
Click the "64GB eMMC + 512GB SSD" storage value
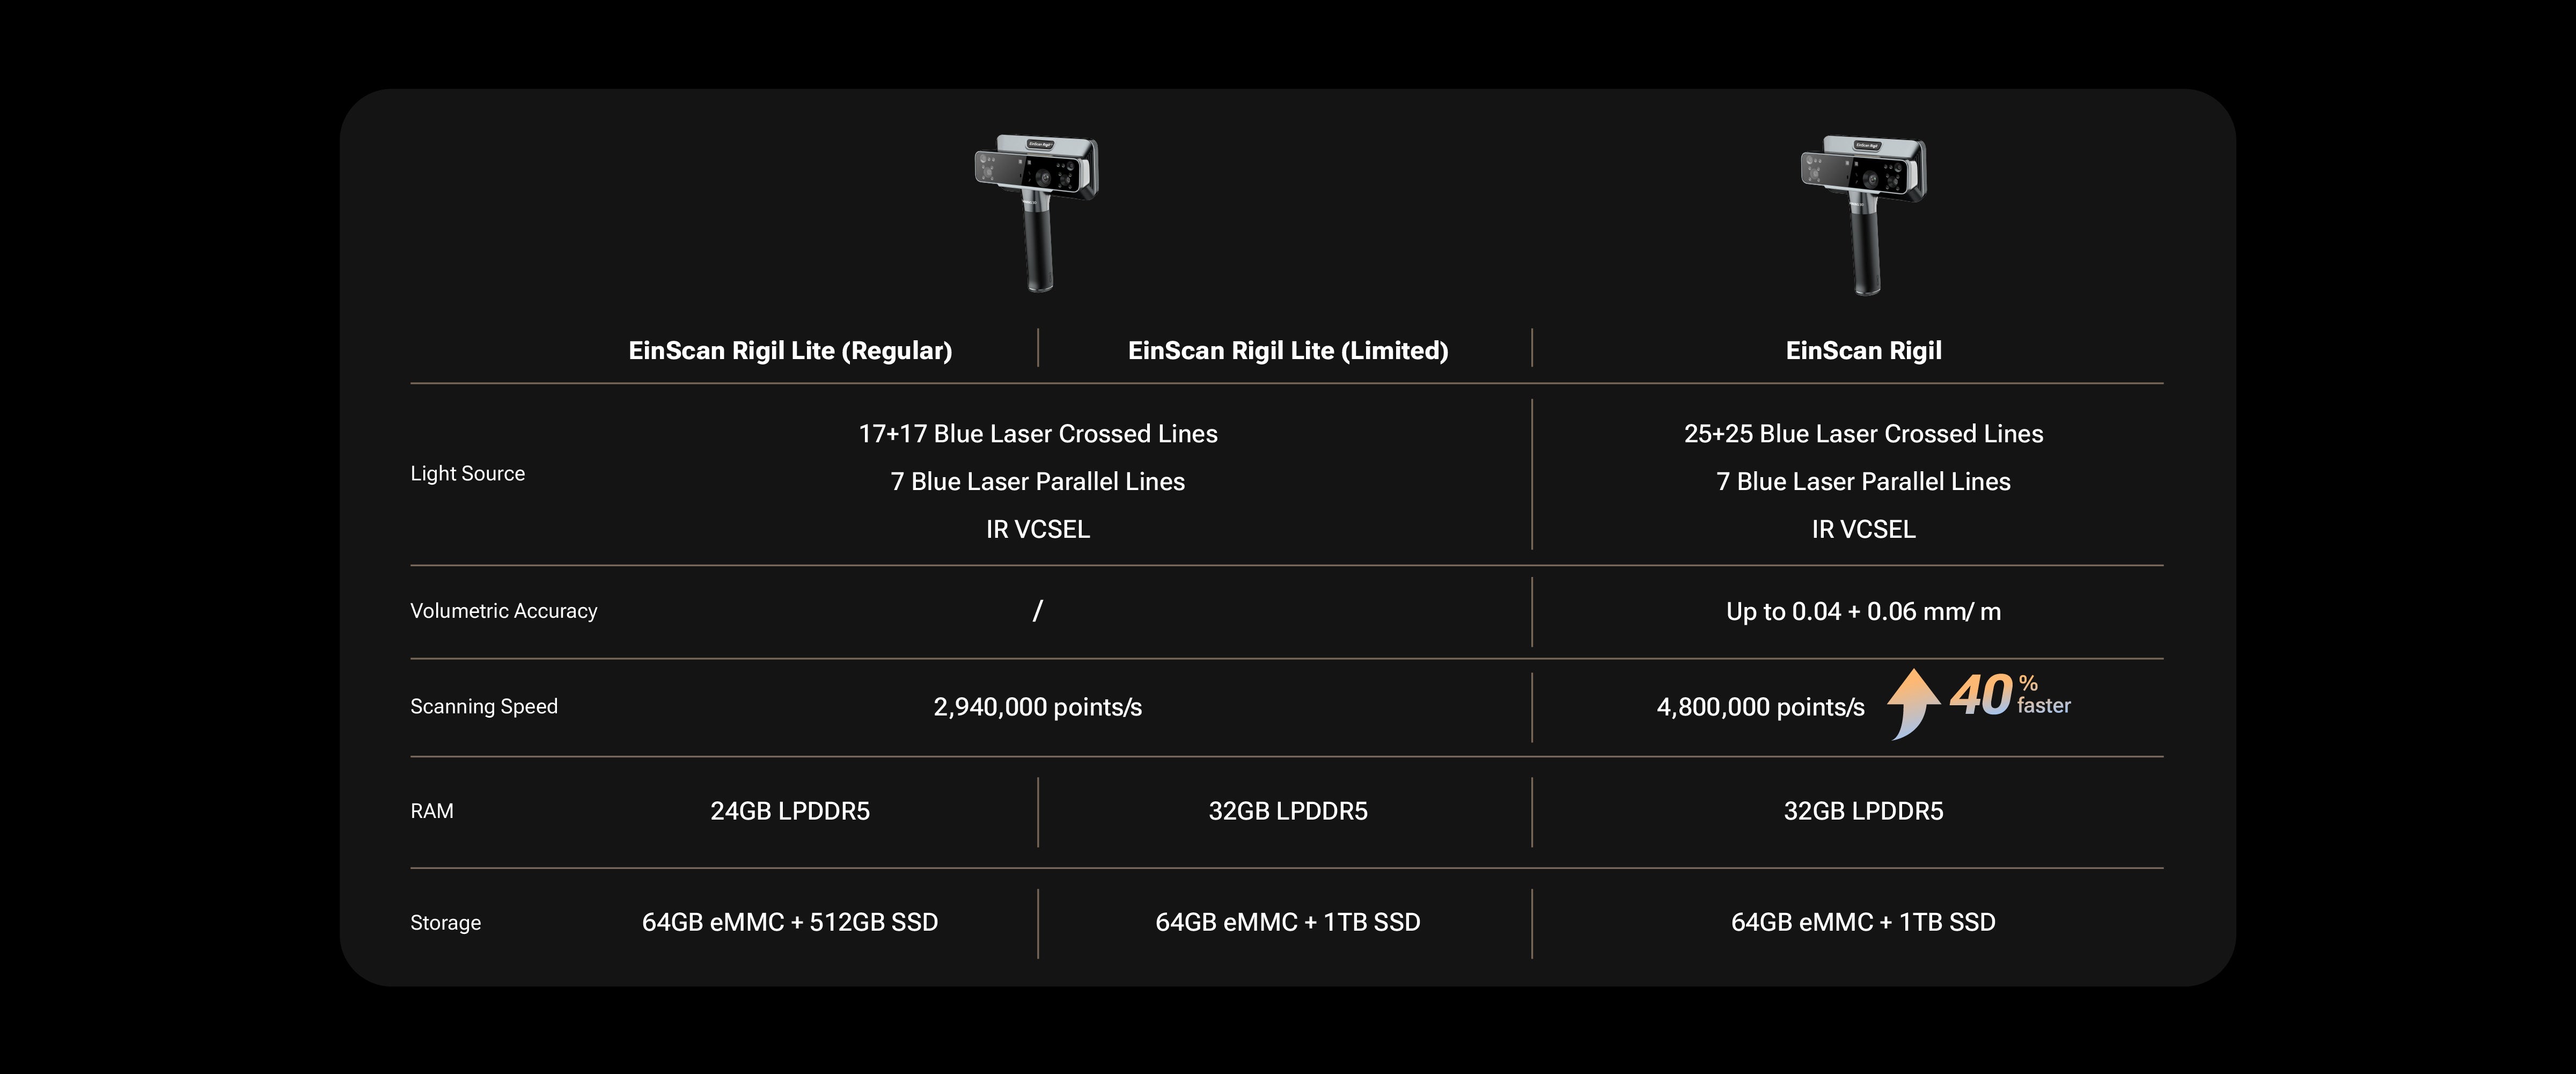[790, 922]
